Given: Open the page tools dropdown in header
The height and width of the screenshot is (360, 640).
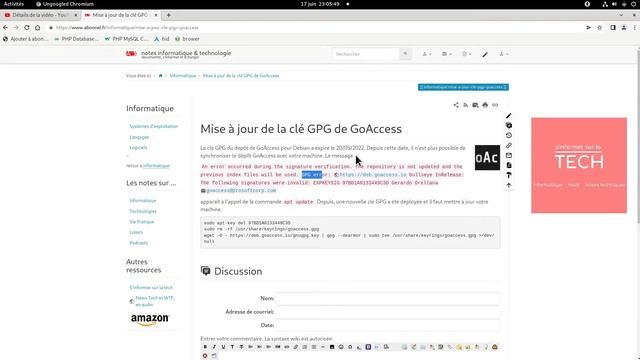Looking at the screenshot, I should point(467,54).
